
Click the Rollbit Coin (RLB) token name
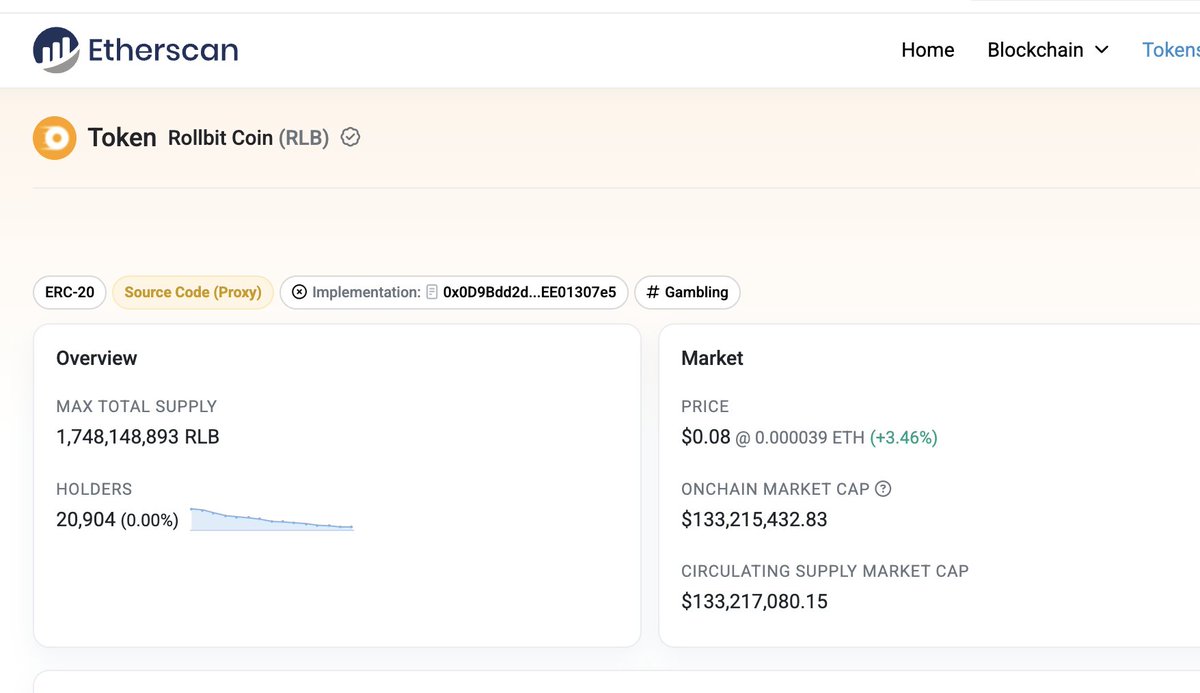pyautogui.click(x=248, y=138)
